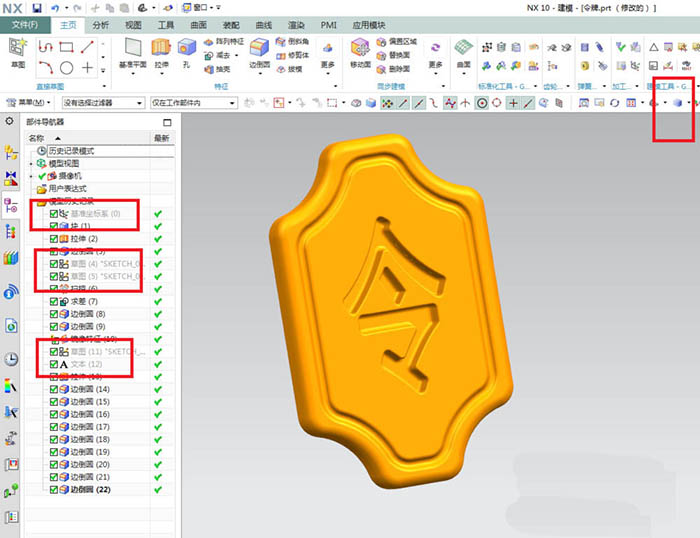700x538 pixels.
Task: Click the 删除面 Delete Face button
Action: click(x=393, y=69)
